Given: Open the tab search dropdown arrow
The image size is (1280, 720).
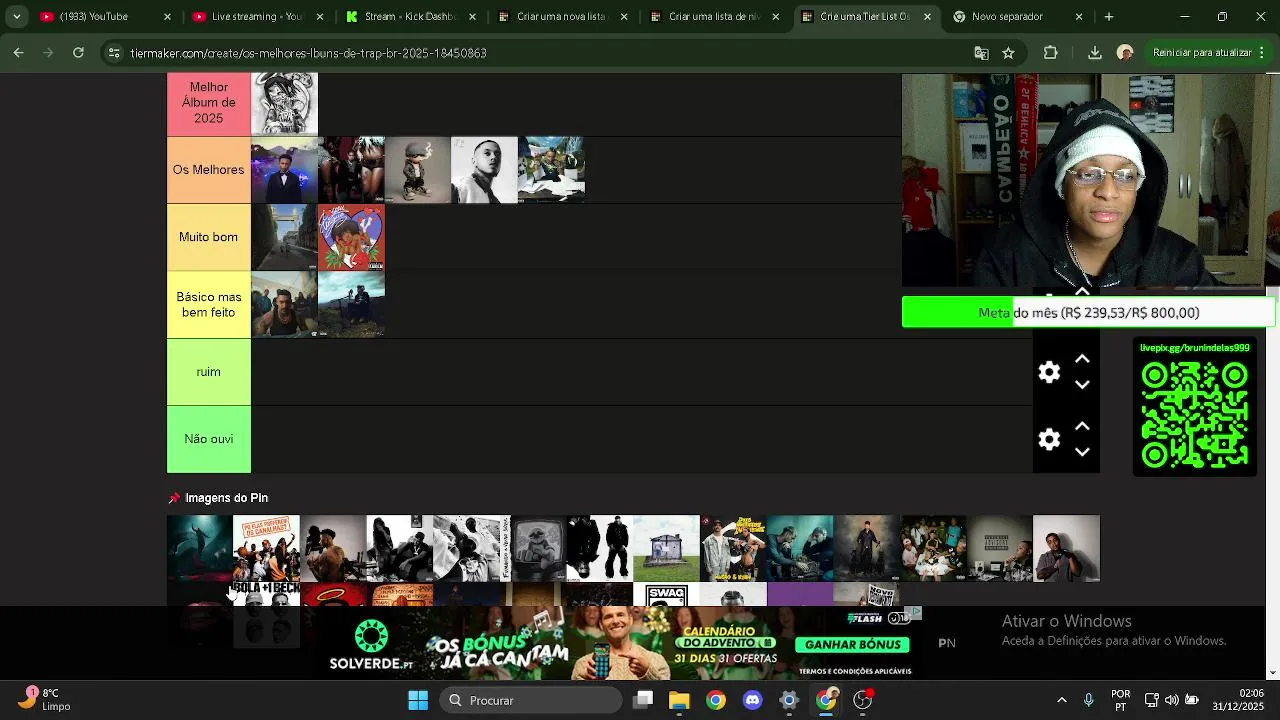Looking at the screenshot, I should coord(16,17).
